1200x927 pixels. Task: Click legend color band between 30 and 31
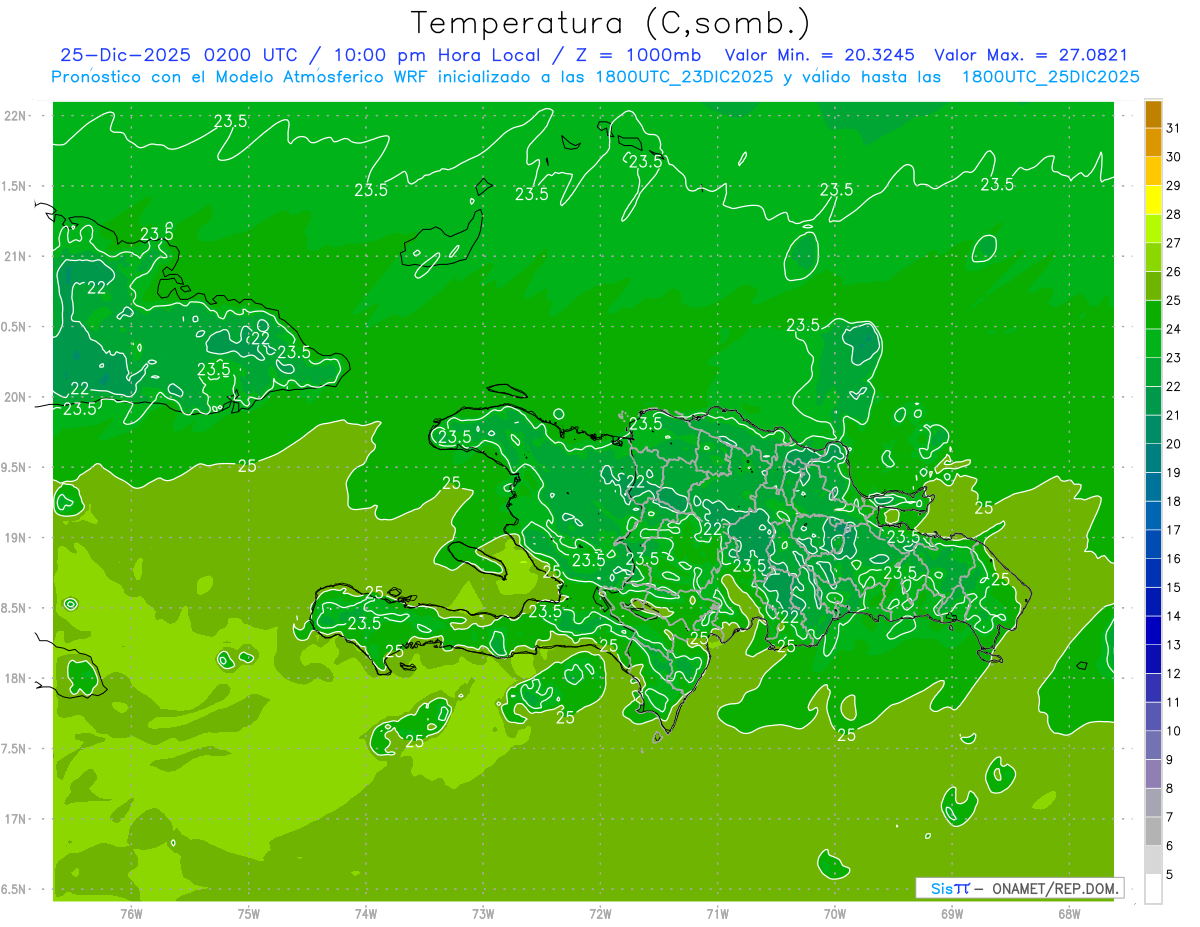click(1153, 143)
